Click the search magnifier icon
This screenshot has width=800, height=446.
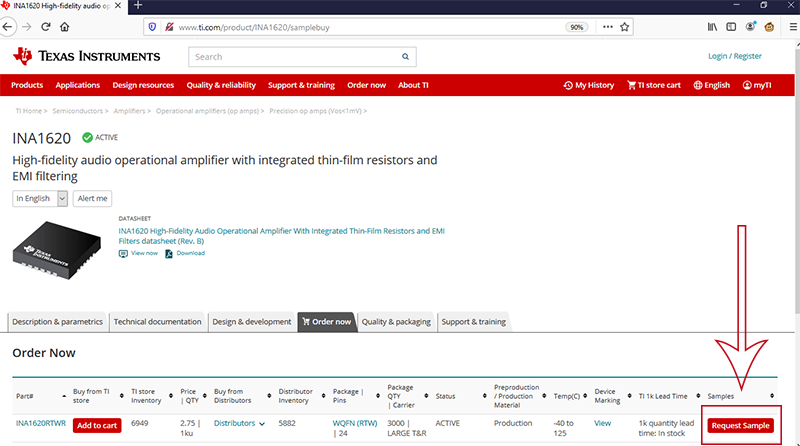(405, 57)
